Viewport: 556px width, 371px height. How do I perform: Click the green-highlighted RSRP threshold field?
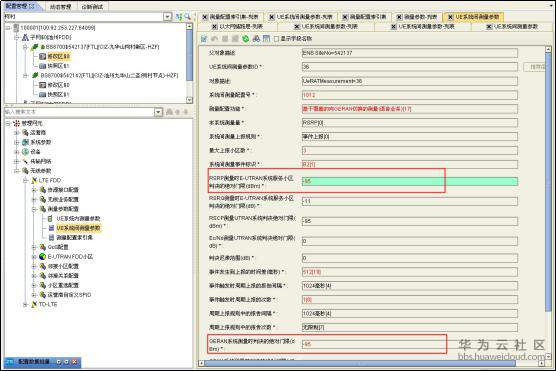[410, 181]
